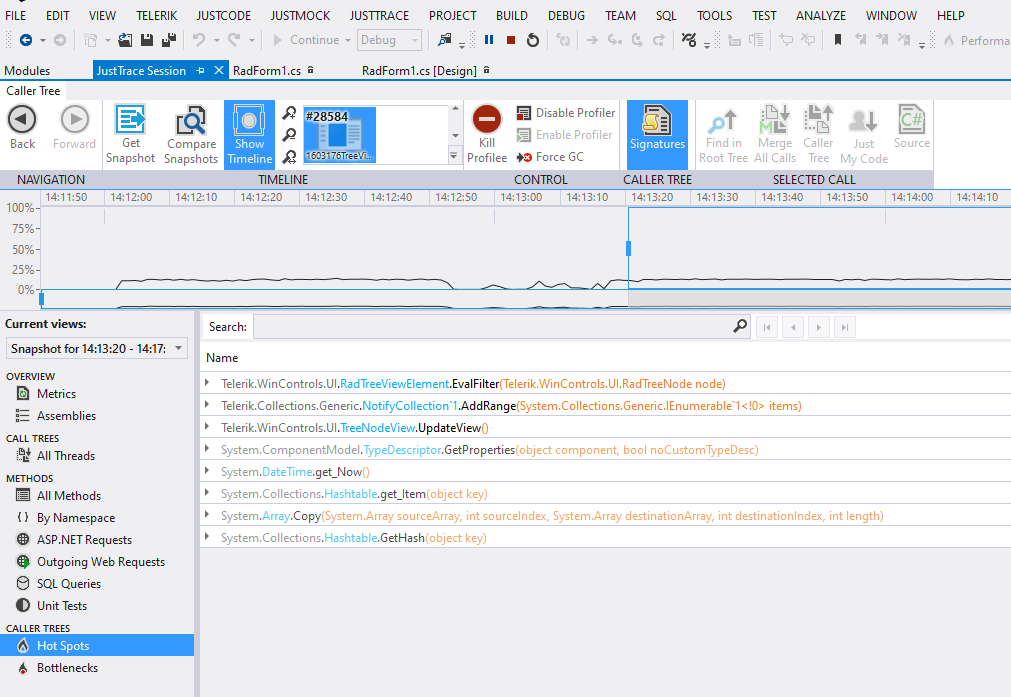Open the JUSTTRACE menu
The image size is (1011, 697).
[x=379, y=15]
